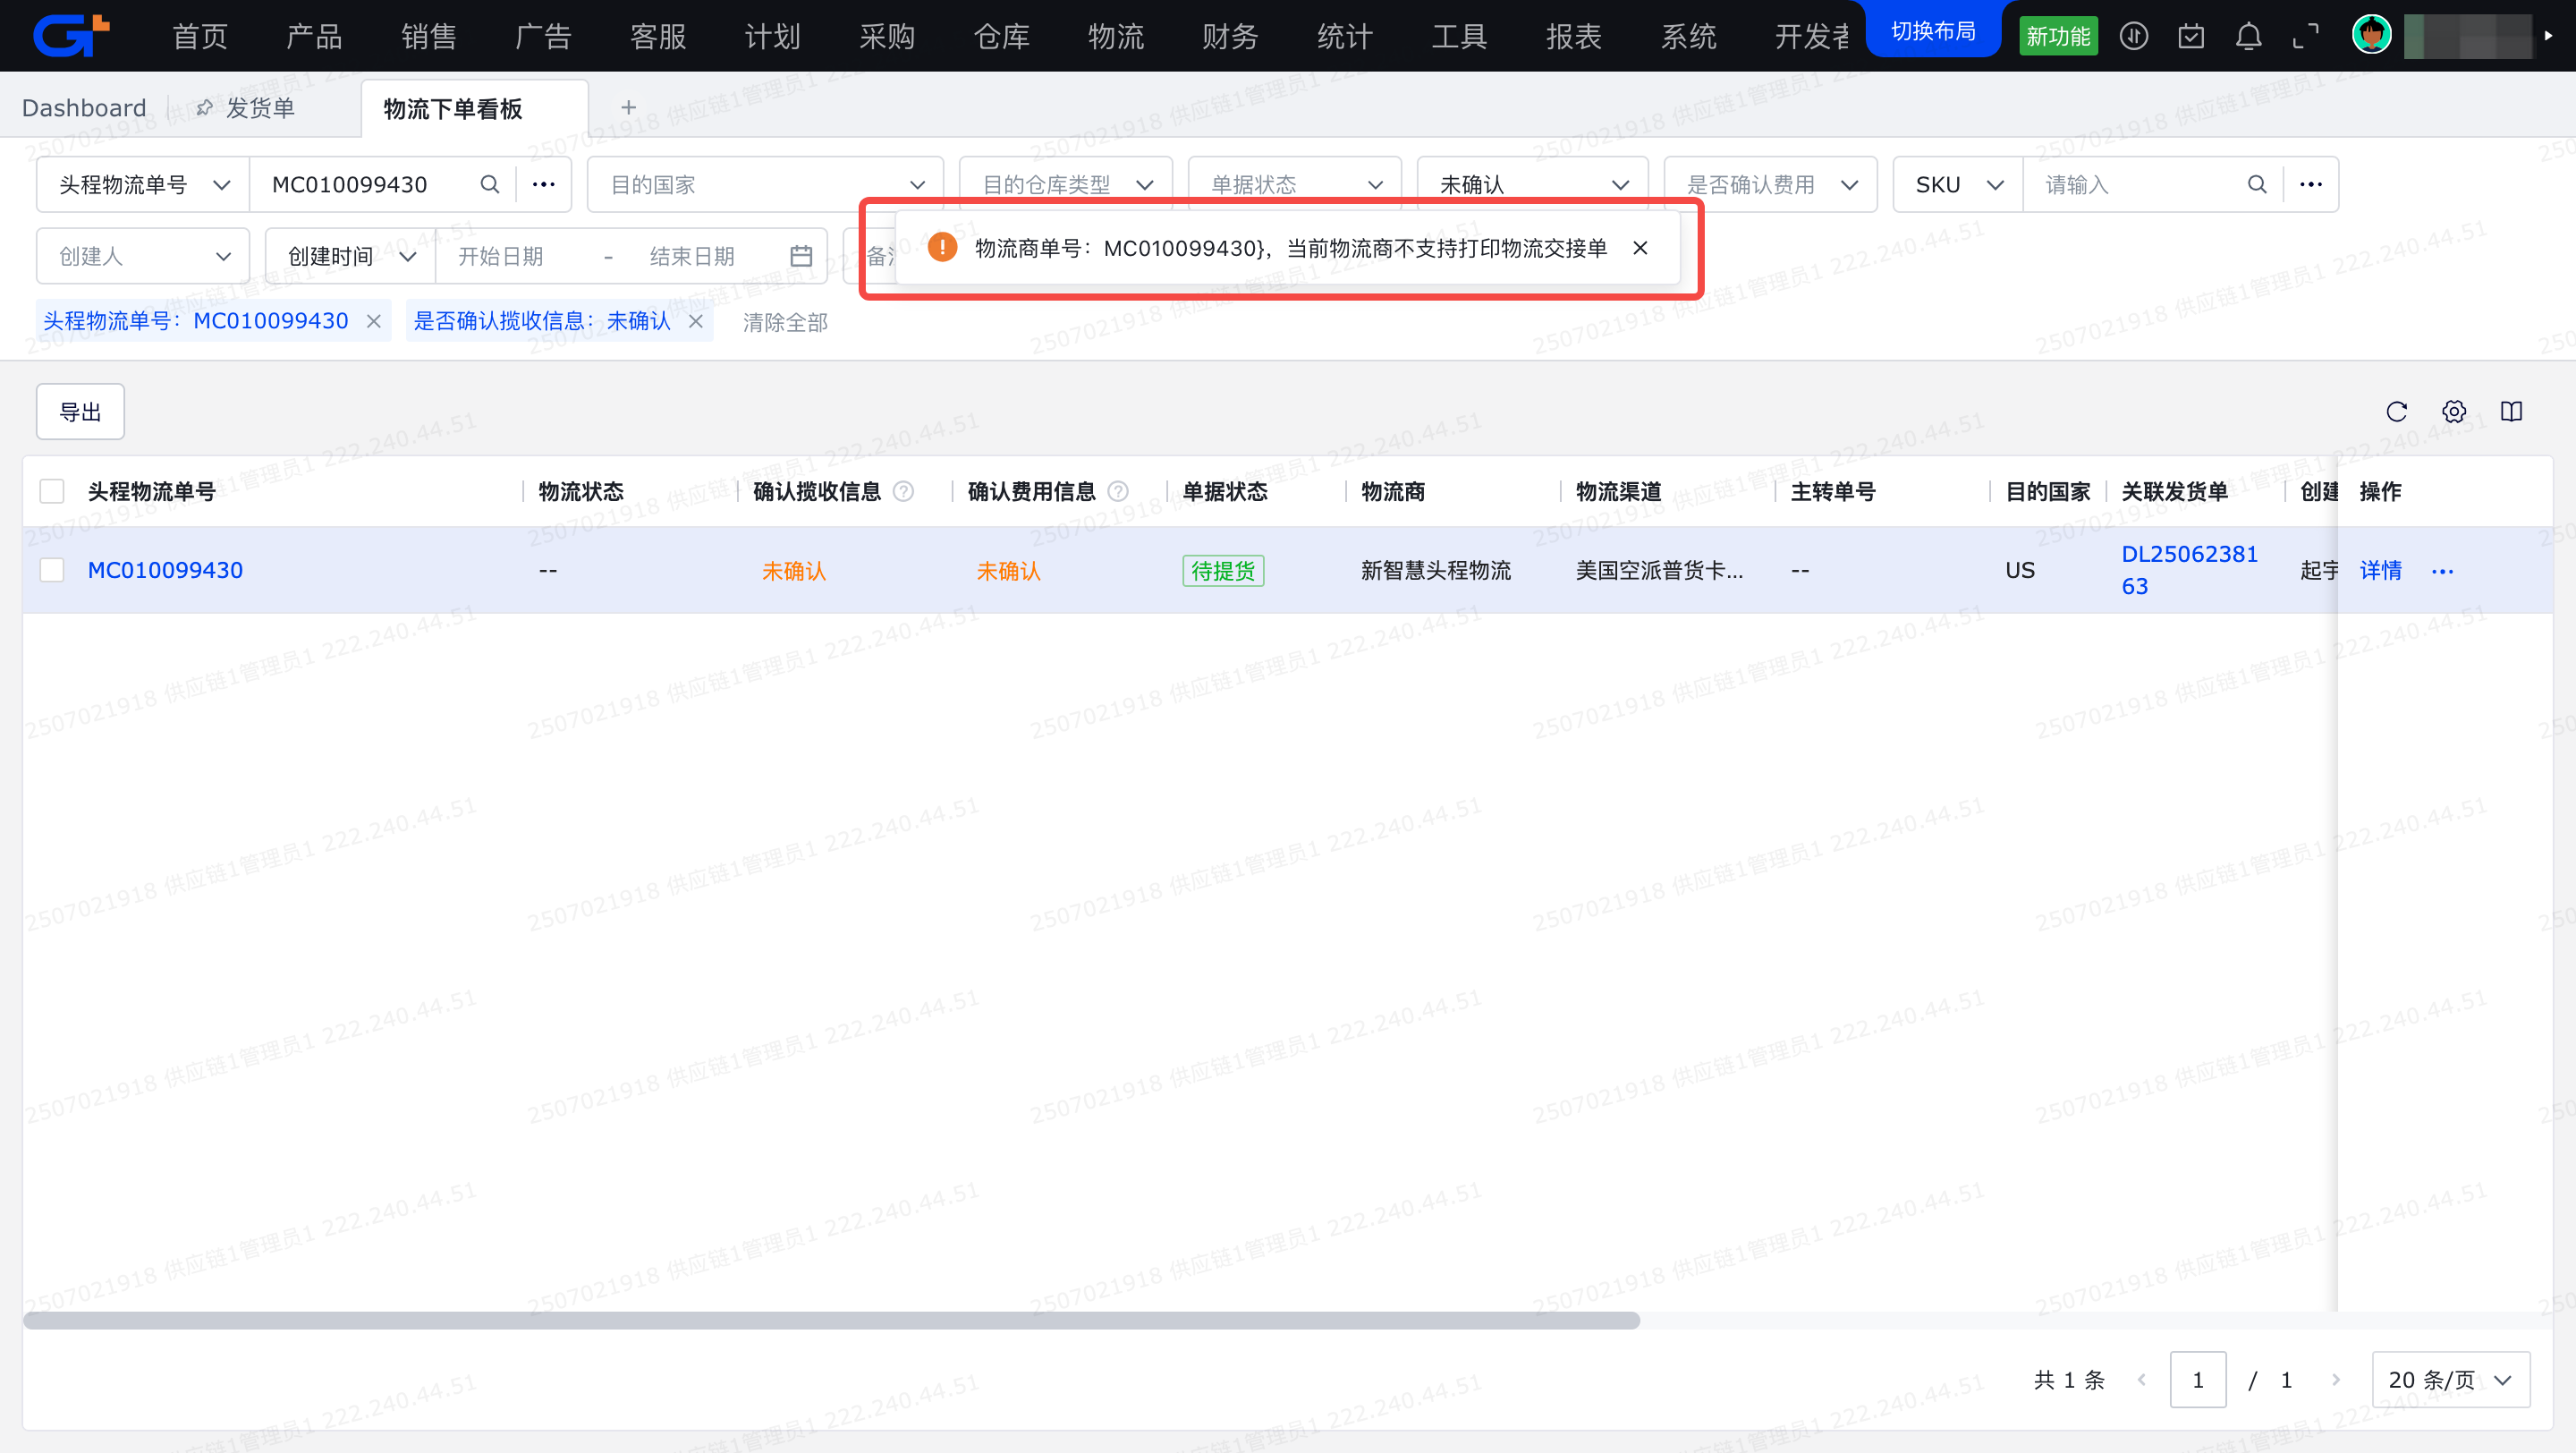The height and width of the screenshot is (1453, 2576).
Task: Open the 目的仓库类型 dropdown
Action: [1065, 184]
